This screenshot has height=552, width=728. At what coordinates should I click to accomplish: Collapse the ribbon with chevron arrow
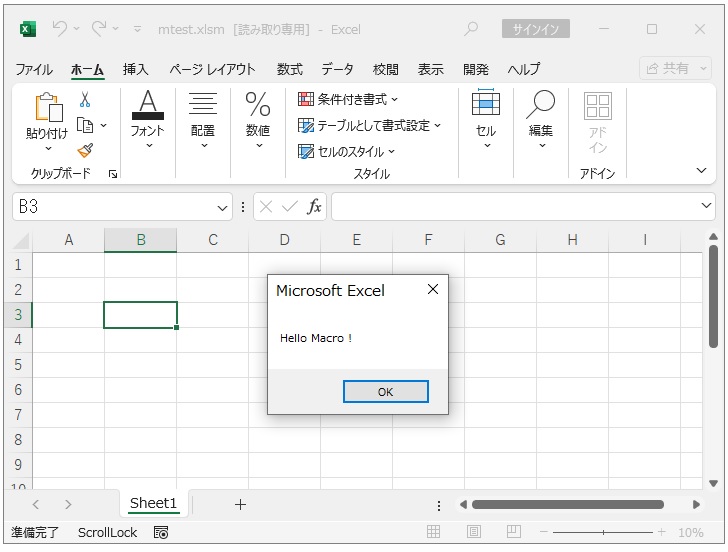702,170
